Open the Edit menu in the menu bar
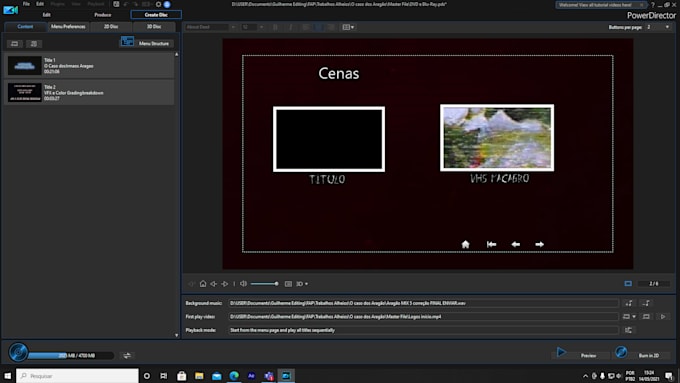Image resolution: width=680 pixels, height=383 pixels. click(40, 4)
